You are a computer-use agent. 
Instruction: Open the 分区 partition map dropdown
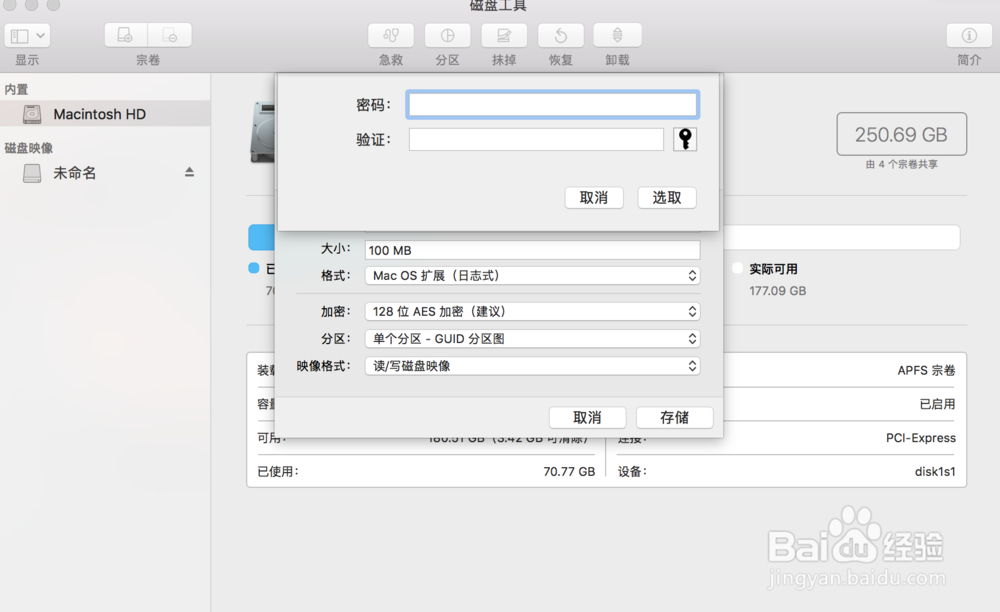(x=533, y=339)
